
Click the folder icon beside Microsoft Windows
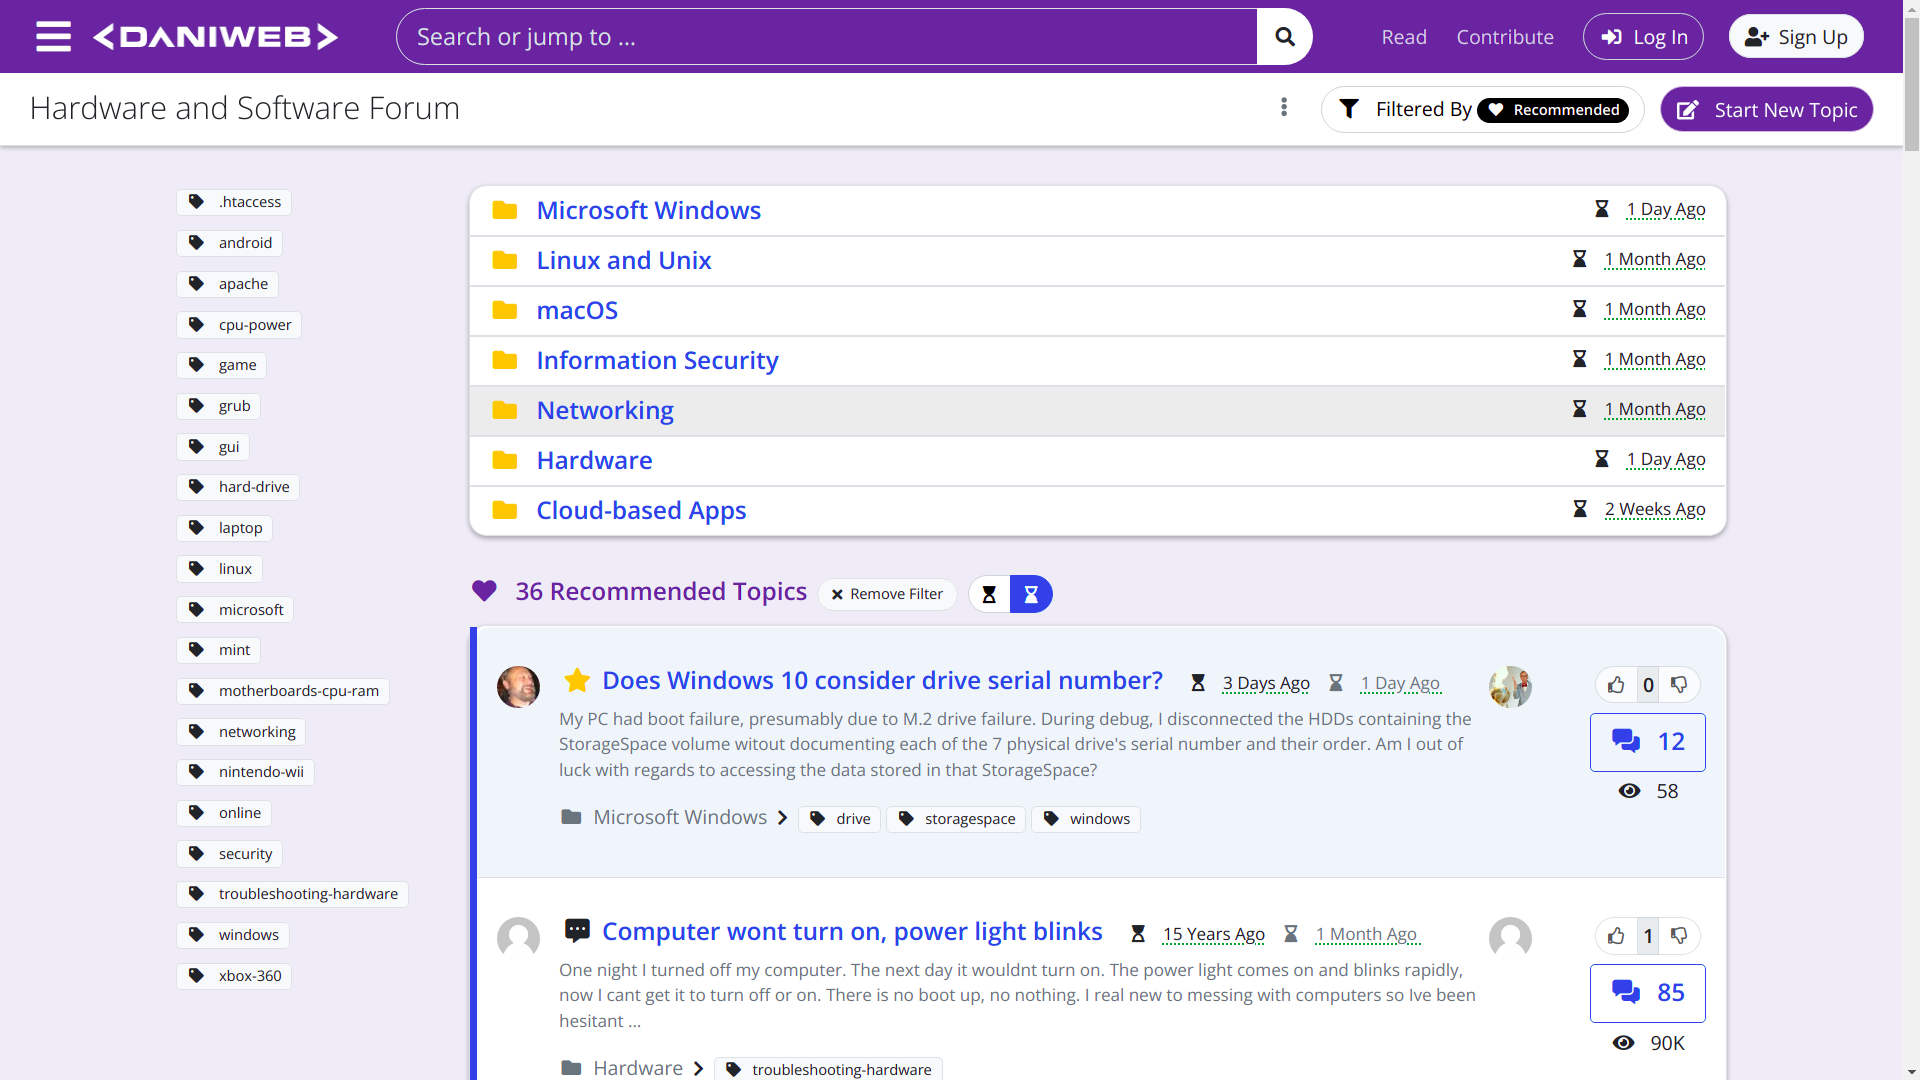tap(505, 210)
